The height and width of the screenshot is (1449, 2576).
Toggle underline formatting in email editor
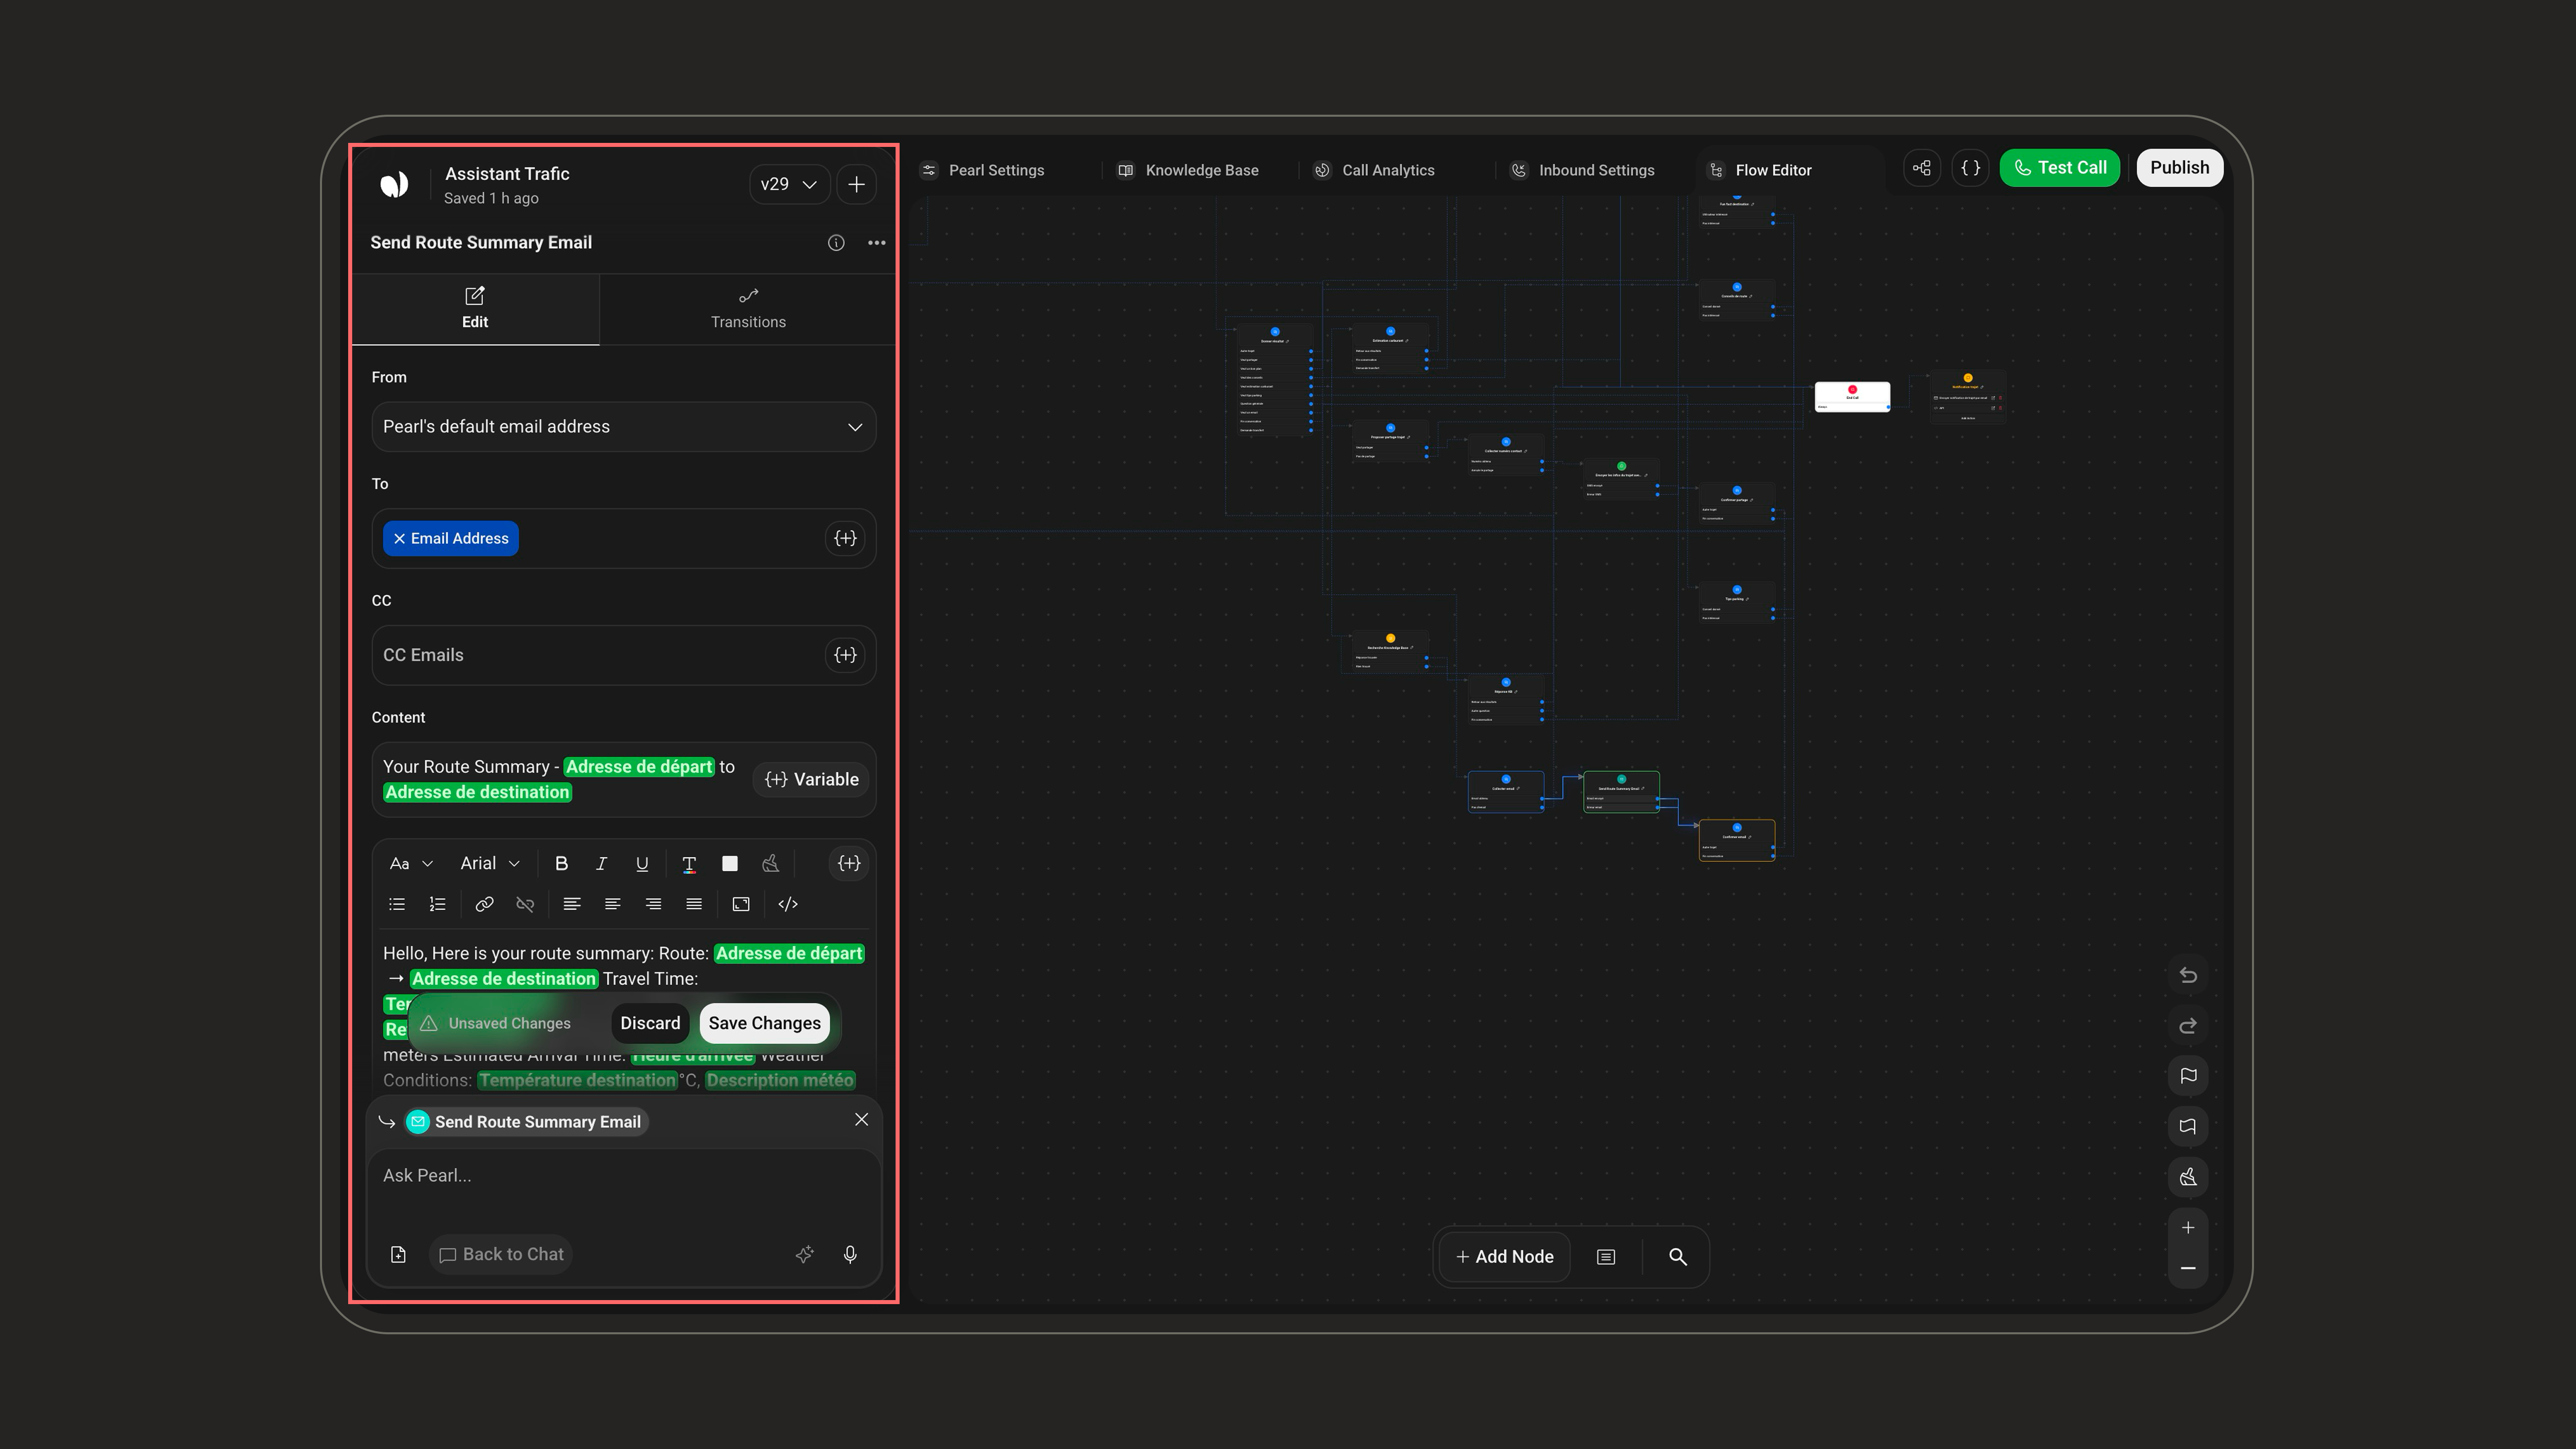[x=642, y=864]
